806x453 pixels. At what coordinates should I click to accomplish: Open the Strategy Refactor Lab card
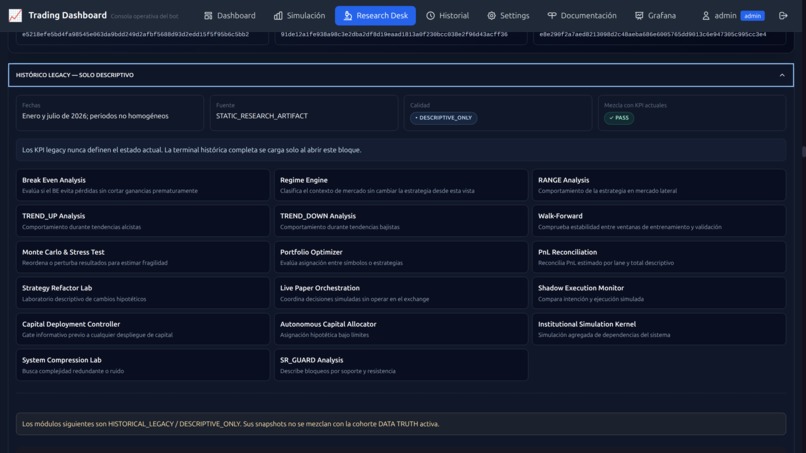pyautogui.click(x=143, y=293)
